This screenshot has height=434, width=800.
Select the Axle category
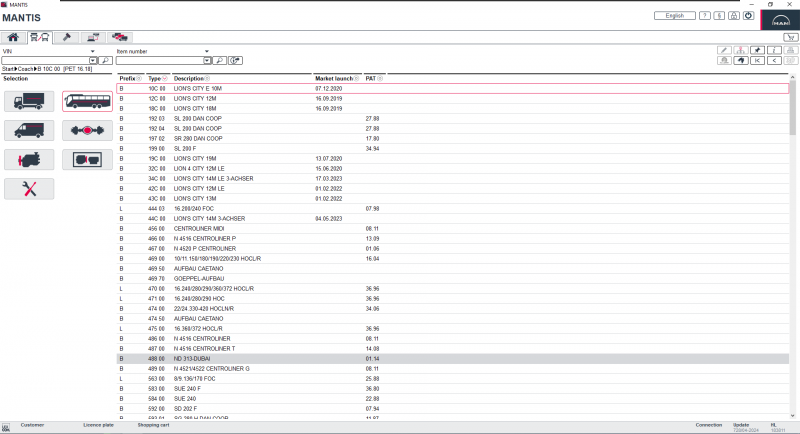point(87,131)
